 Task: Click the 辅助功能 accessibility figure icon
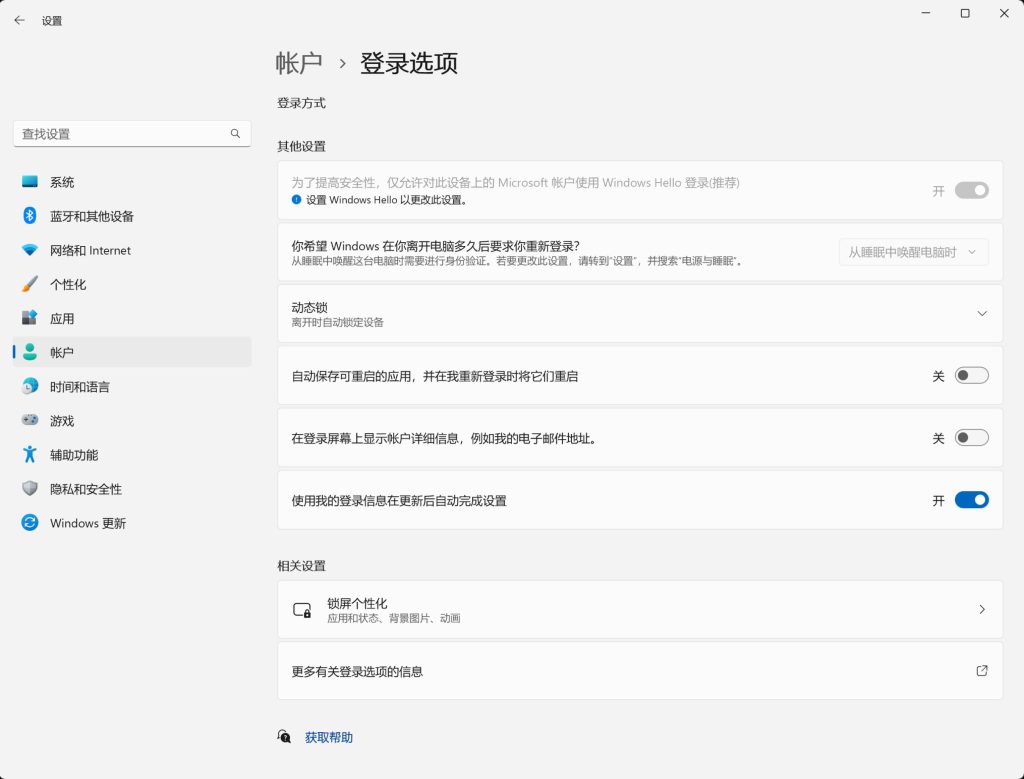29,454
